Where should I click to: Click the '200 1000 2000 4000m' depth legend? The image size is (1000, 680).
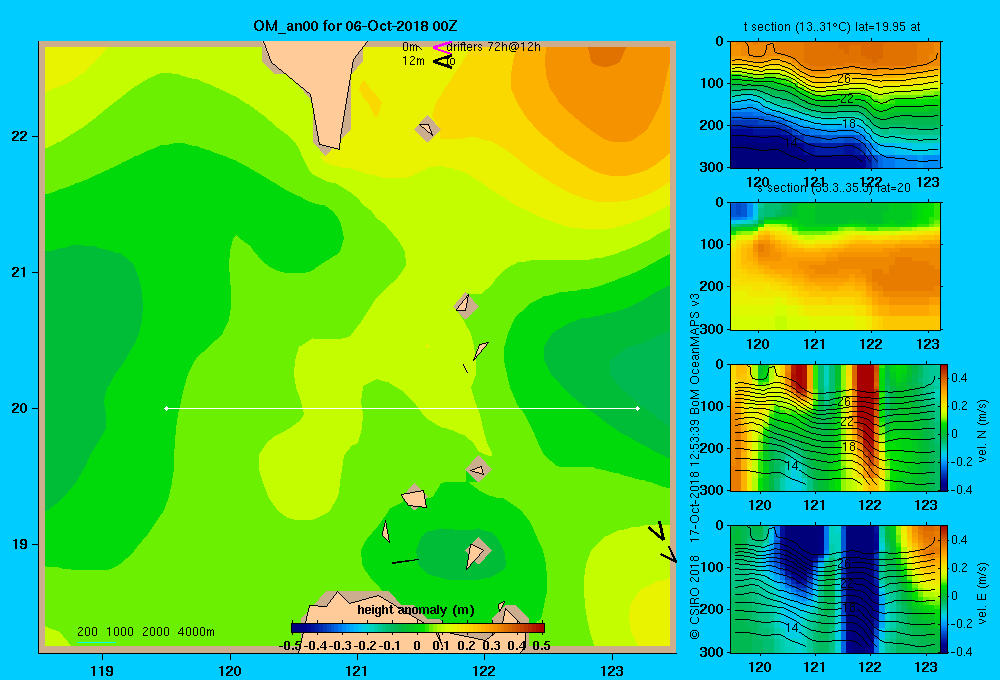click(145, 632)
